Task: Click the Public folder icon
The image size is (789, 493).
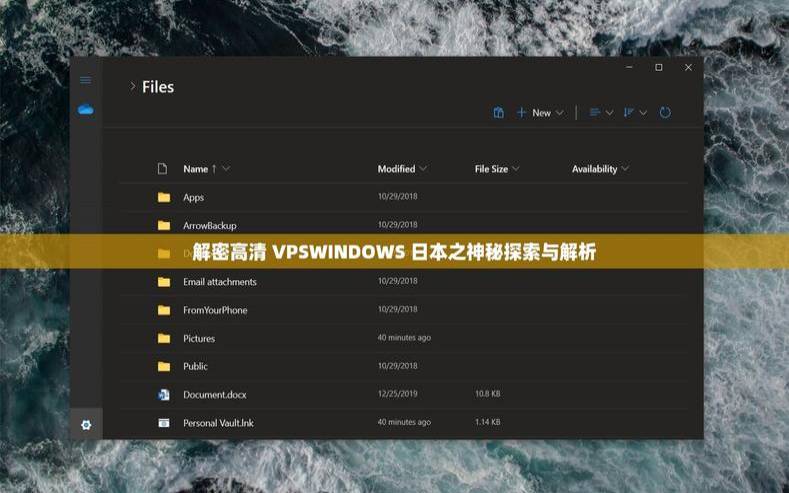Action: point(164,366)
